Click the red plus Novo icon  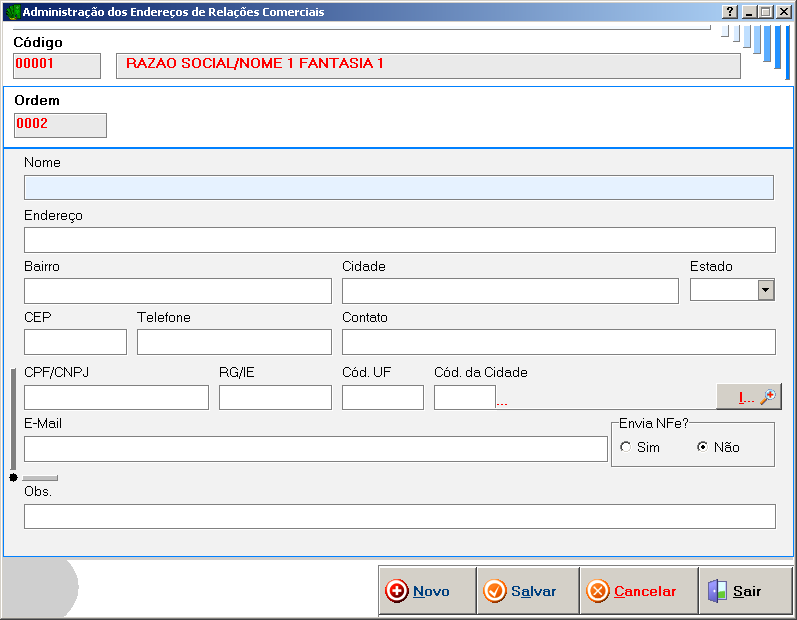coord(397,591)
